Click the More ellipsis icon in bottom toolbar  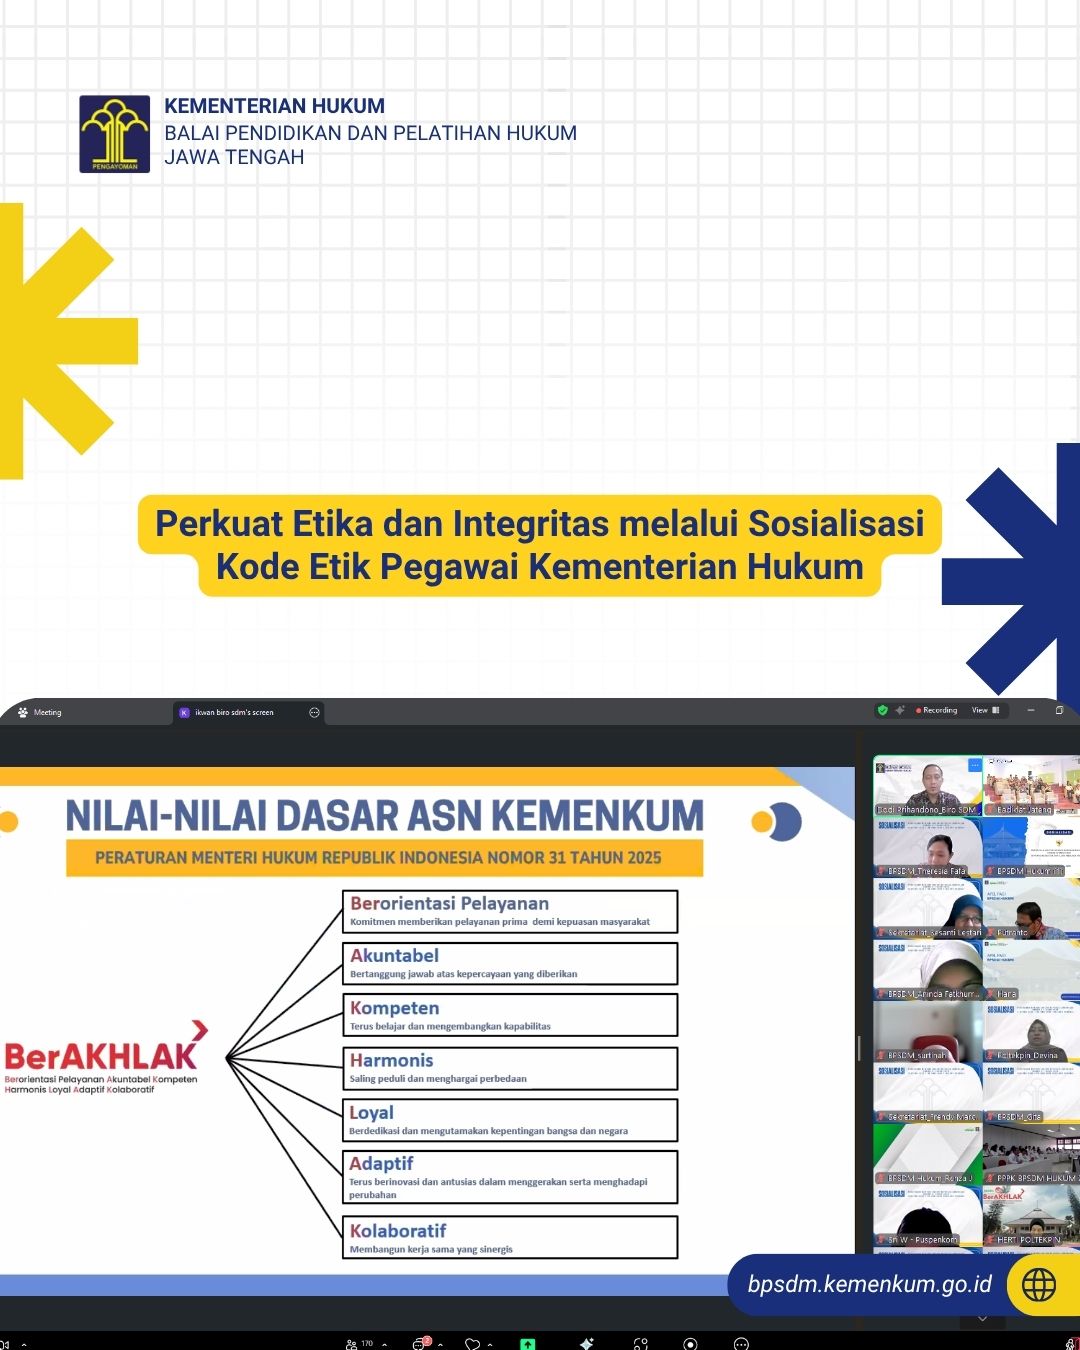tap(741, 1343)
